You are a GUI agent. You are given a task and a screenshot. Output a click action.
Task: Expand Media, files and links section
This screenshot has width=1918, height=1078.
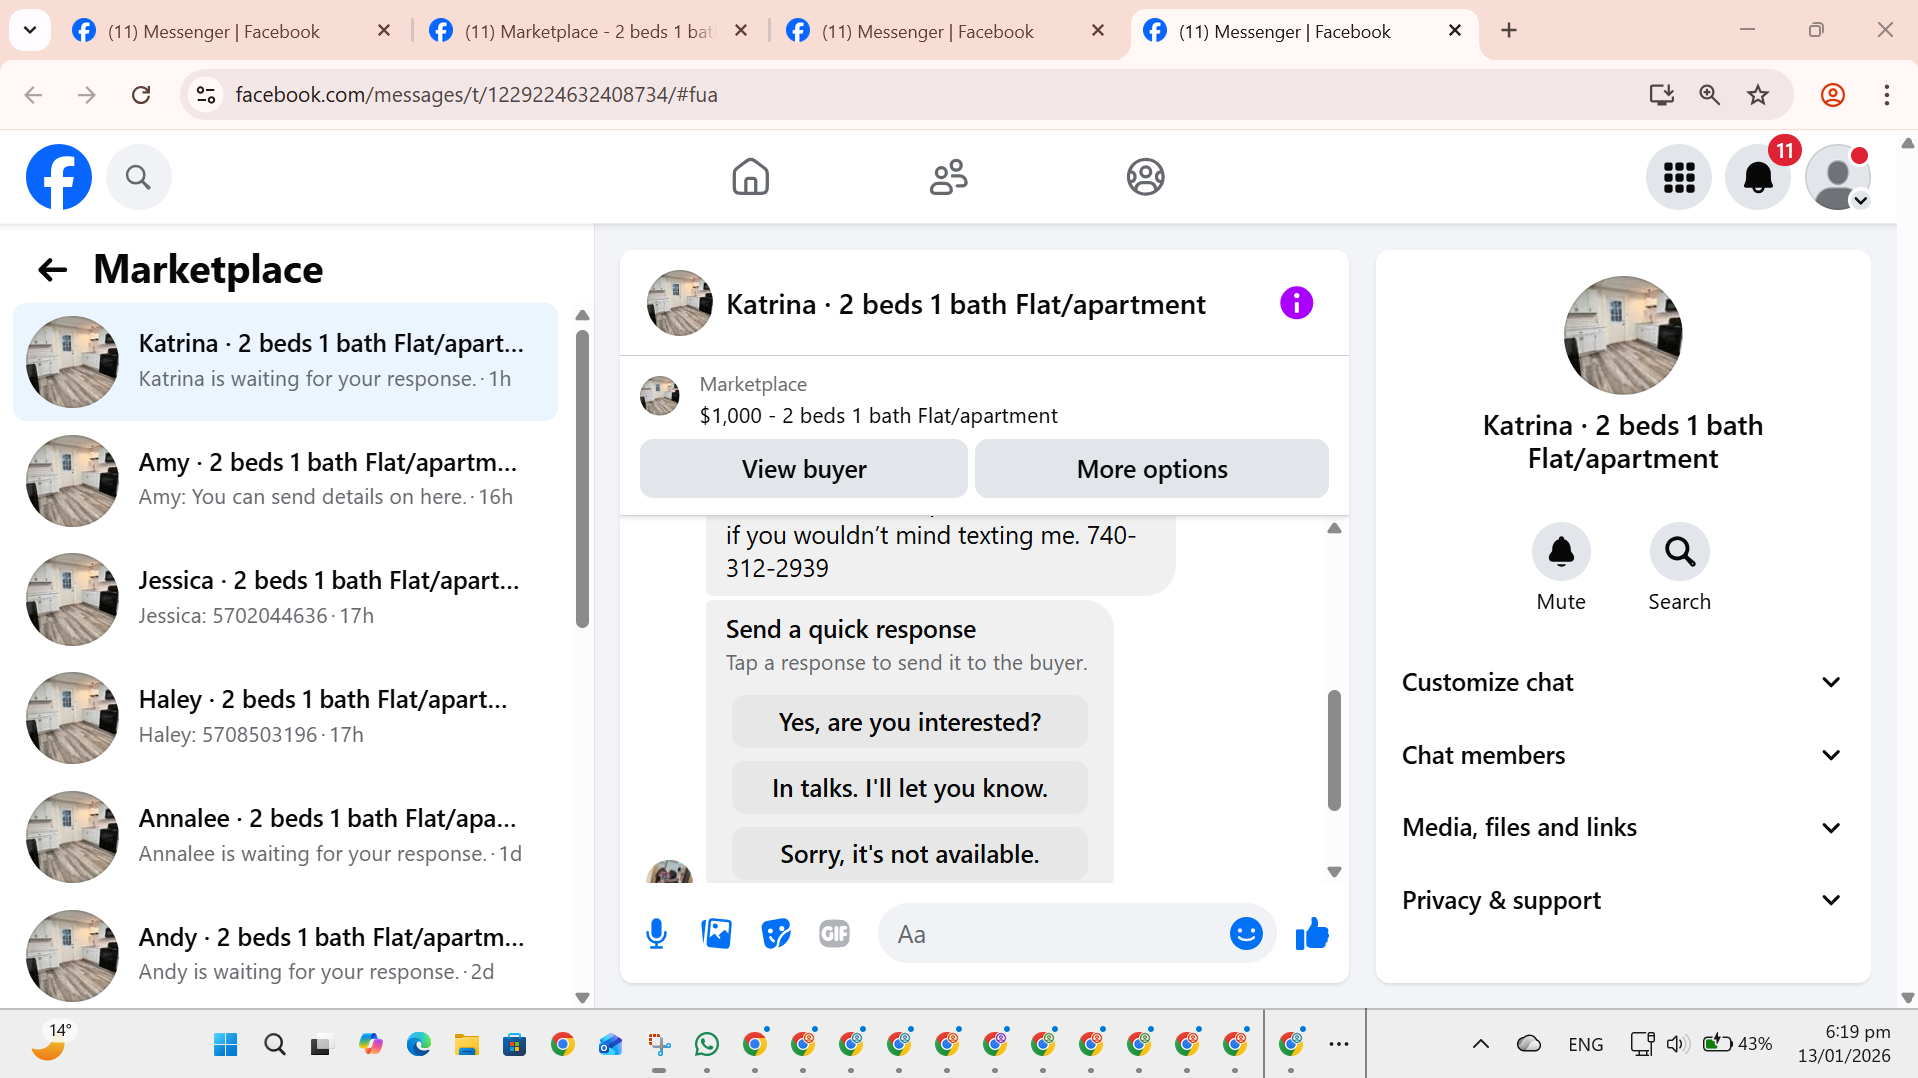[x=1622, y=827]
